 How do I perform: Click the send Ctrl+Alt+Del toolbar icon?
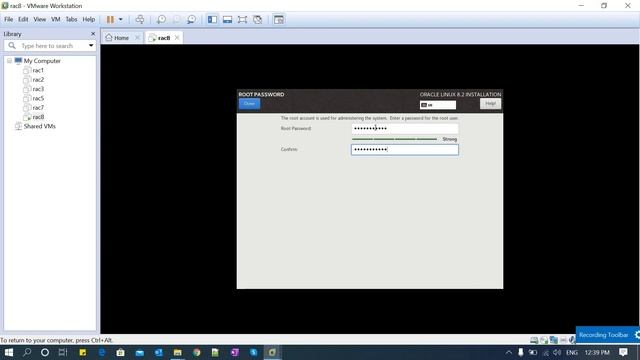[x=140, y=20]
